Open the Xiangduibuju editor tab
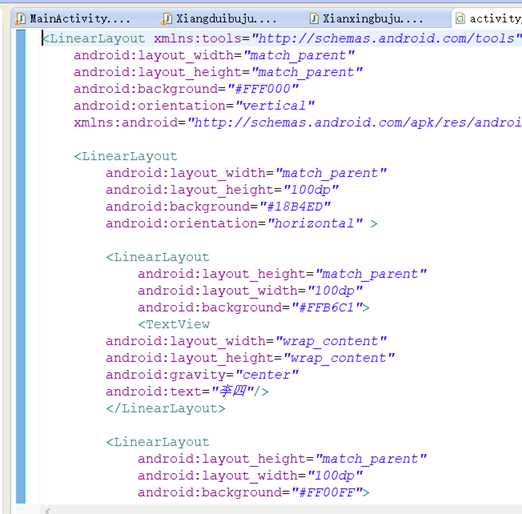Image resolution: width=522 pixels, height=514 pixels. pos(220,19)
